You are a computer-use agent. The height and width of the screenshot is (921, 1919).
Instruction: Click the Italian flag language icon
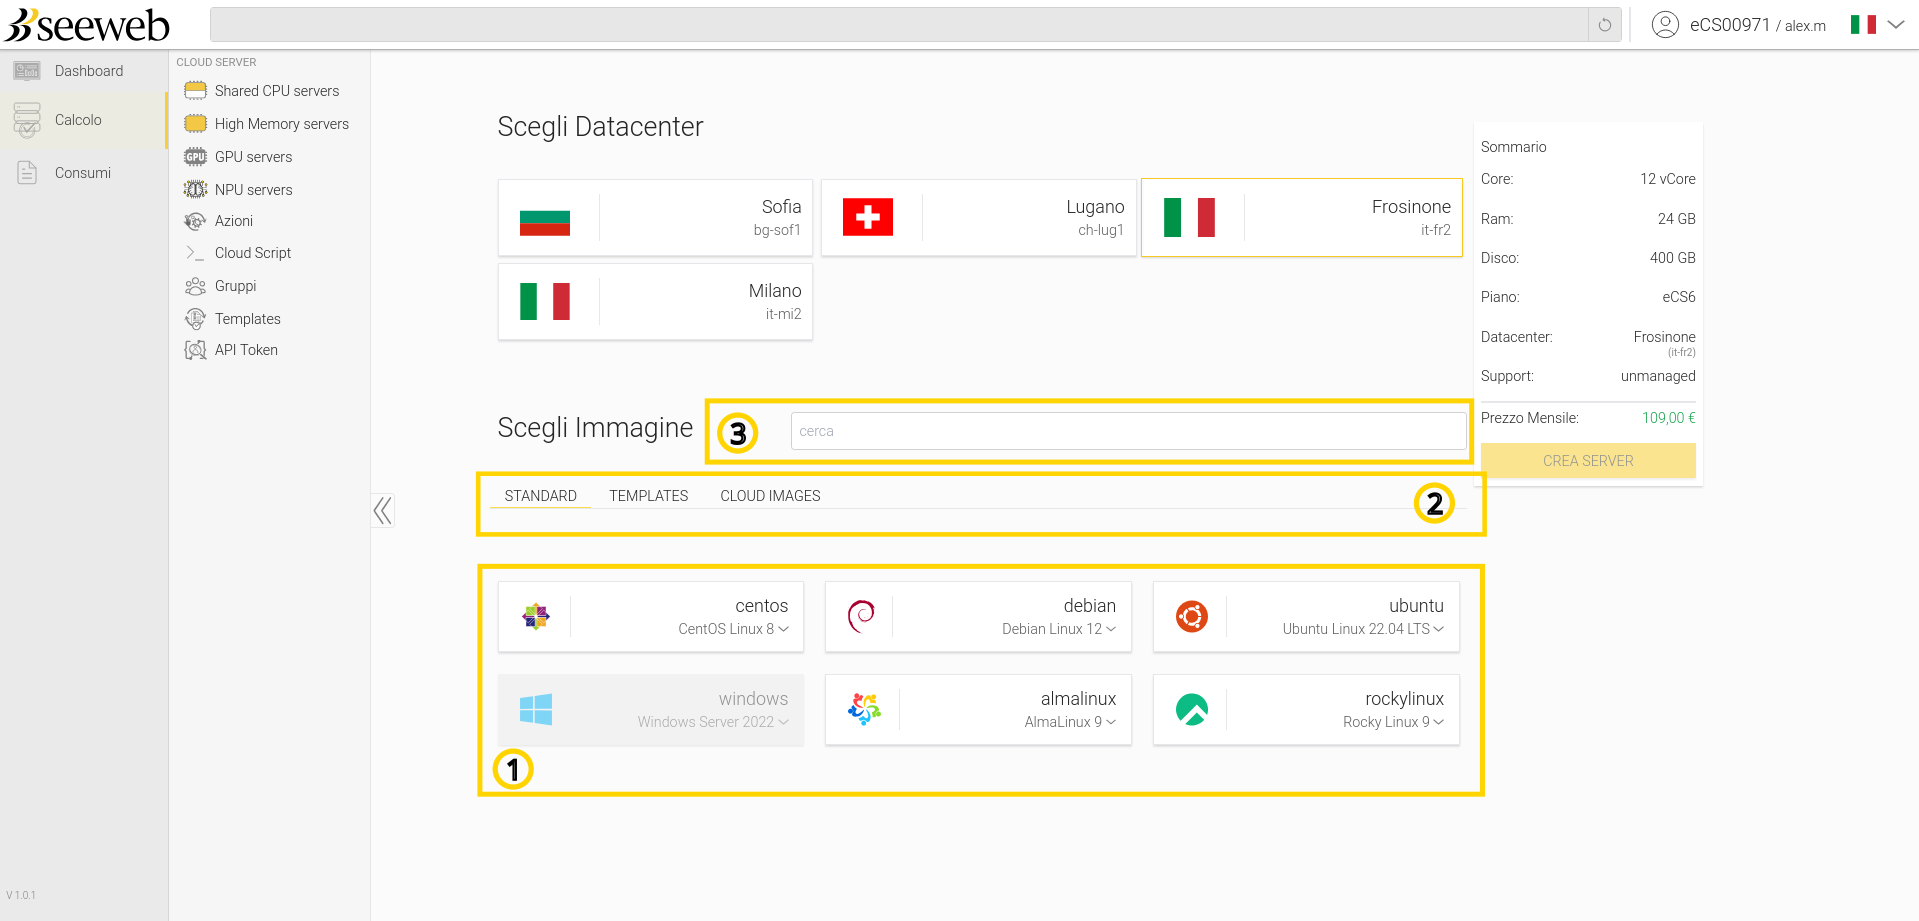(x=1863, y=25)
